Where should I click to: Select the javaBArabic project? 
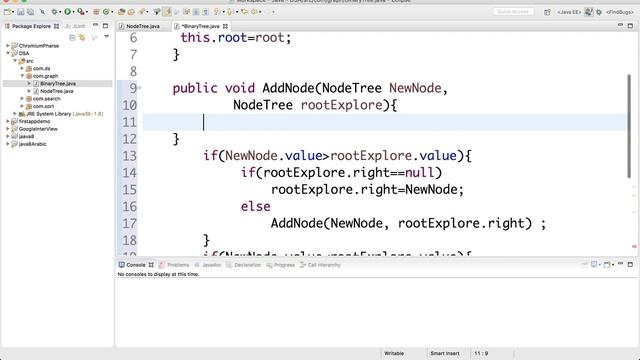32,144
